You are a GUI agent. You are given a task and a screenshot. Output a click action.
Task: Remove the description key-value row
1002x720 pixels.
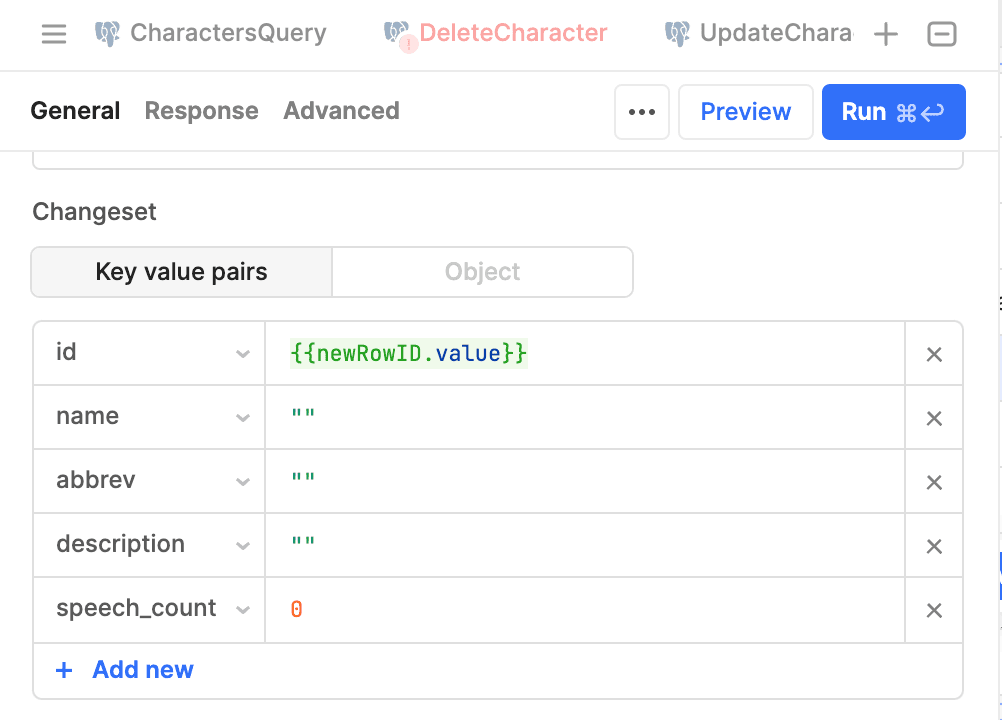tap(934, 546)
